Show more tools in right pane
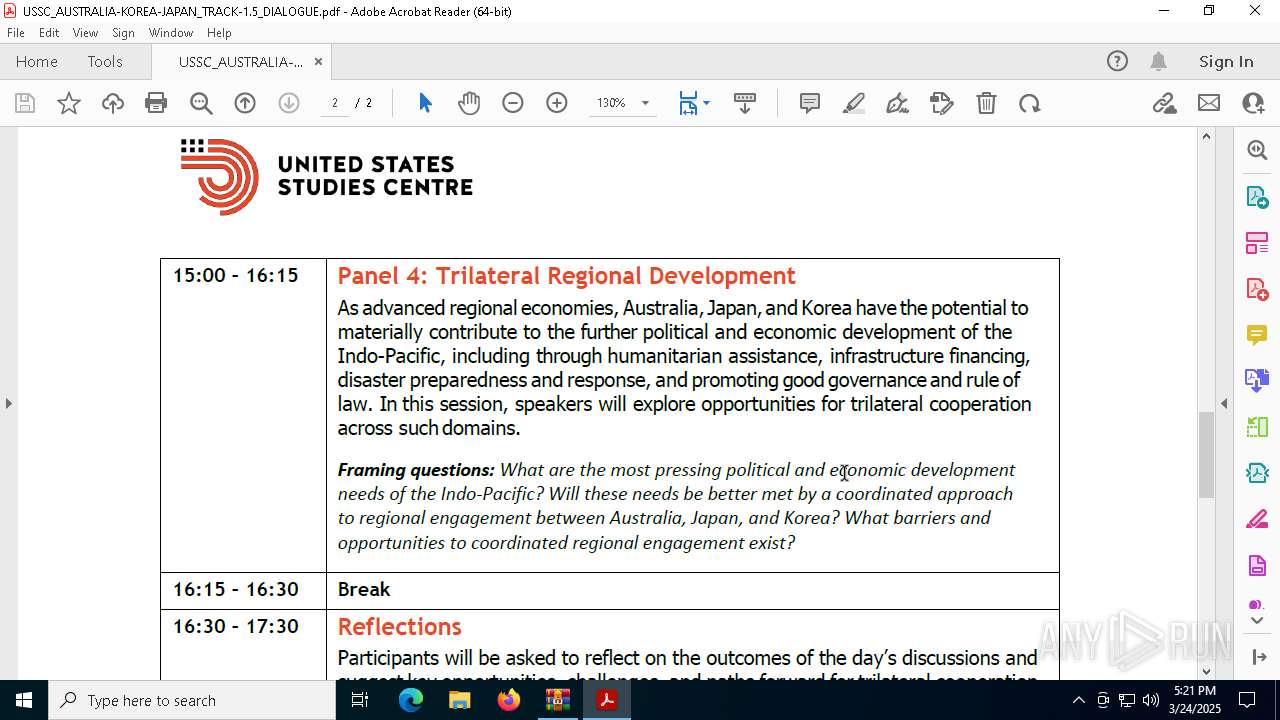Viewport: 1280px width, 720px height. (1257, 621)
